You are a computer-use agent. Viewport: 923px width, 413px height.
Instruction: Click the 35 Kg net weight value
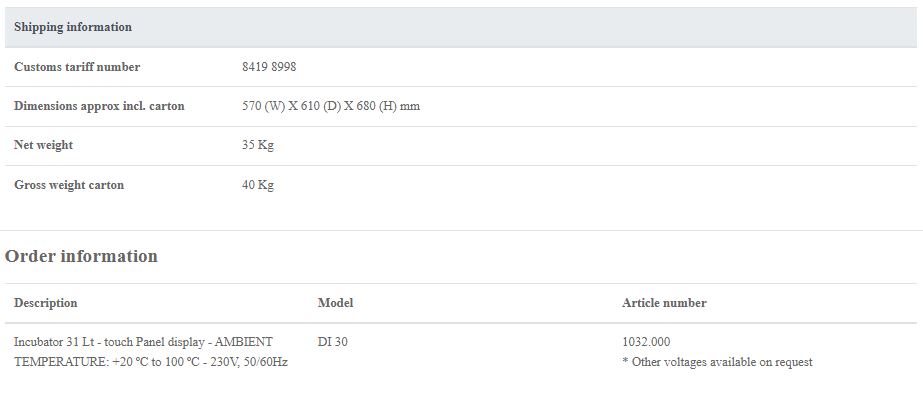[x=258, y=145]
